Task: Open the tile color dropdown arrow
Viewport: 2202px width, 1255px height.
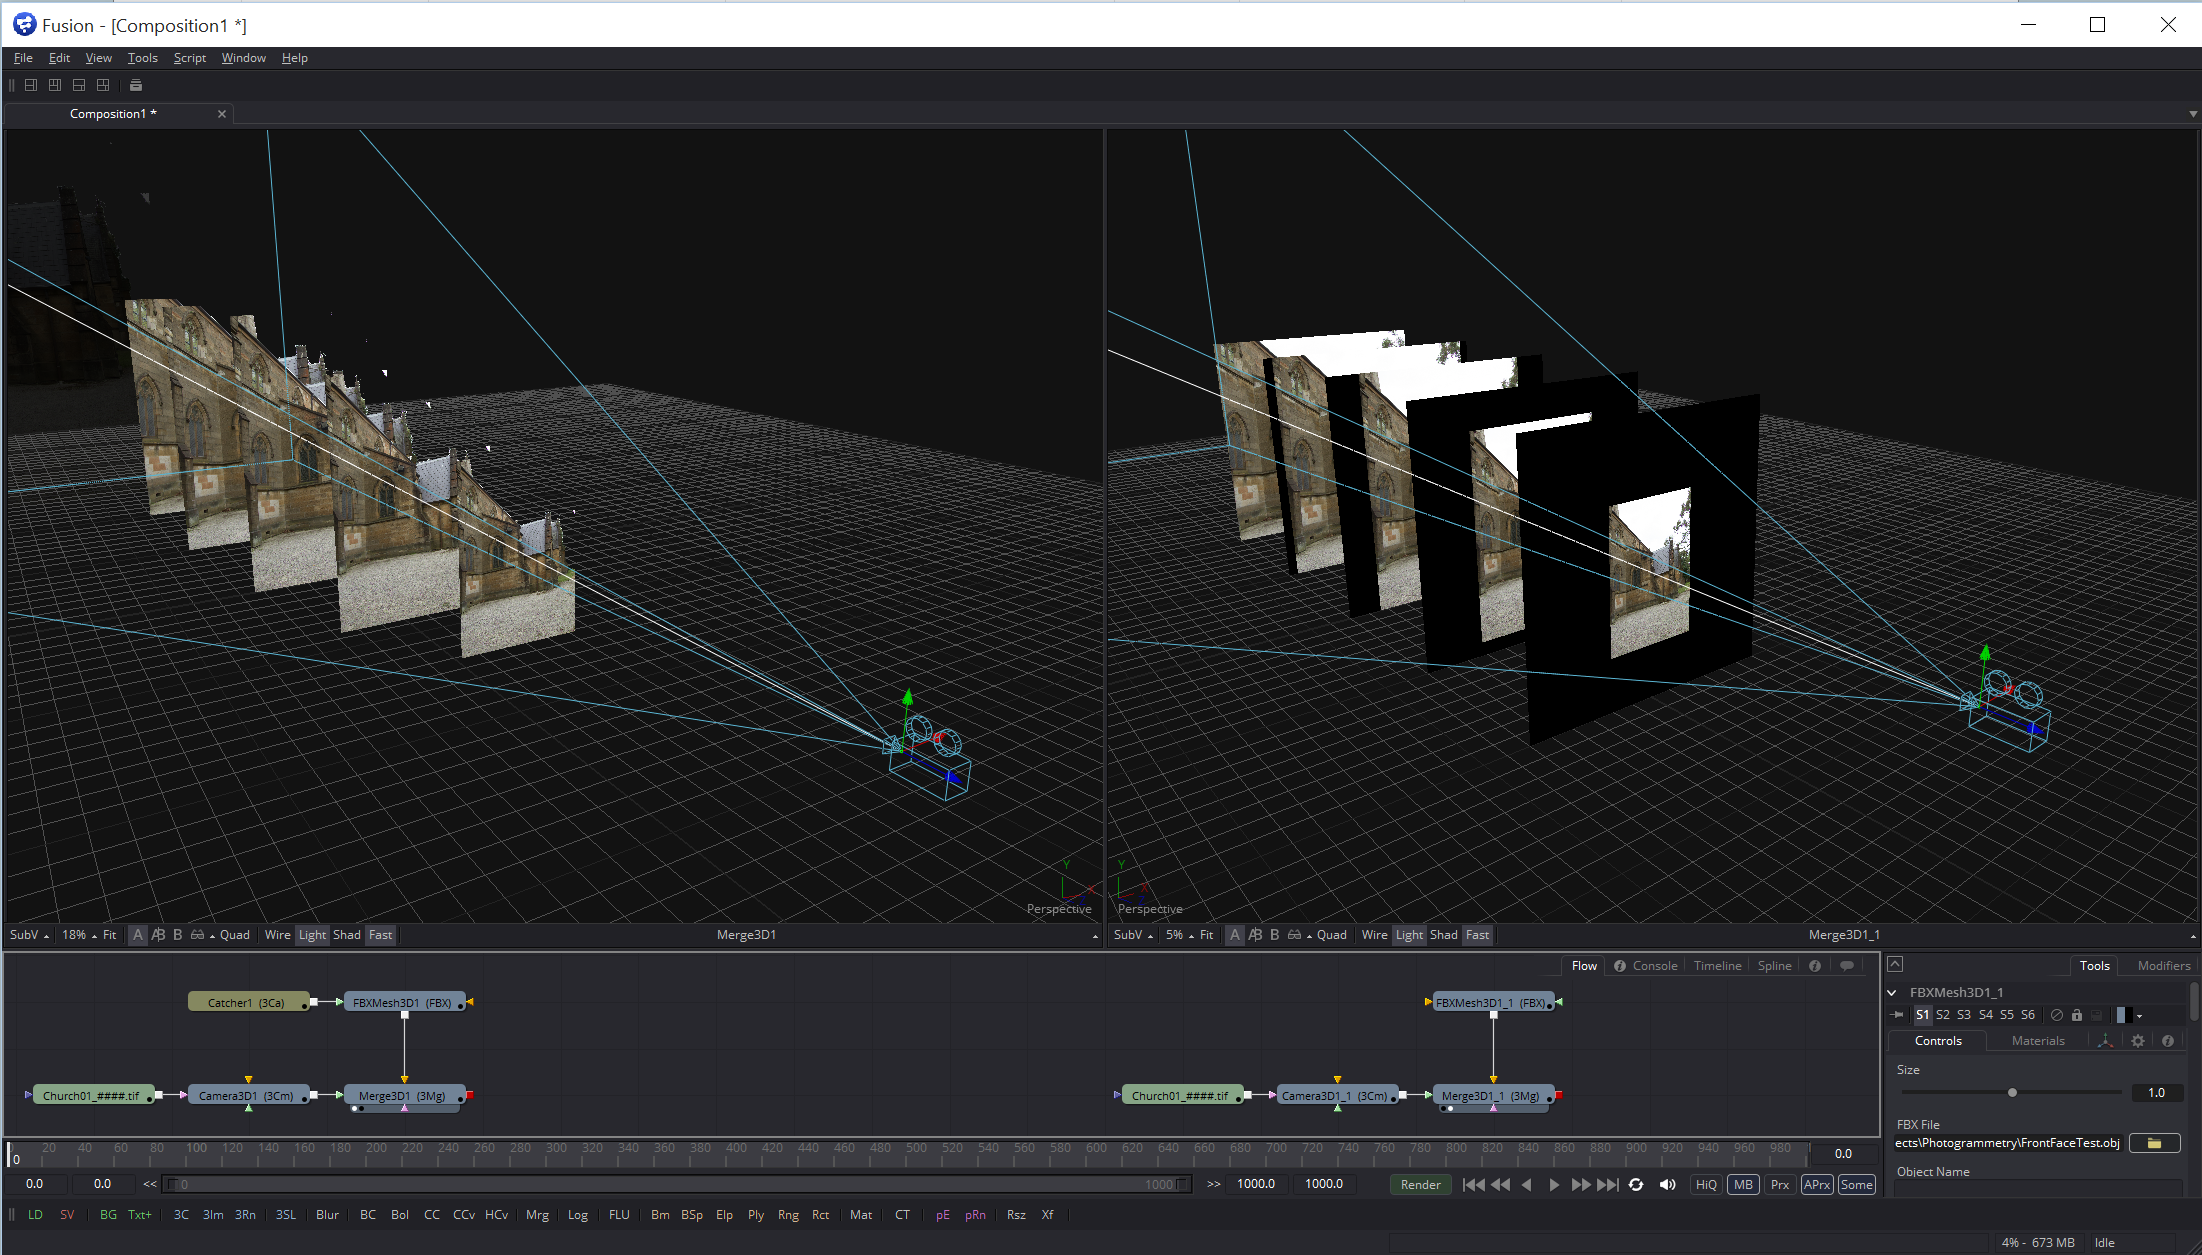Action: 2139,1016
